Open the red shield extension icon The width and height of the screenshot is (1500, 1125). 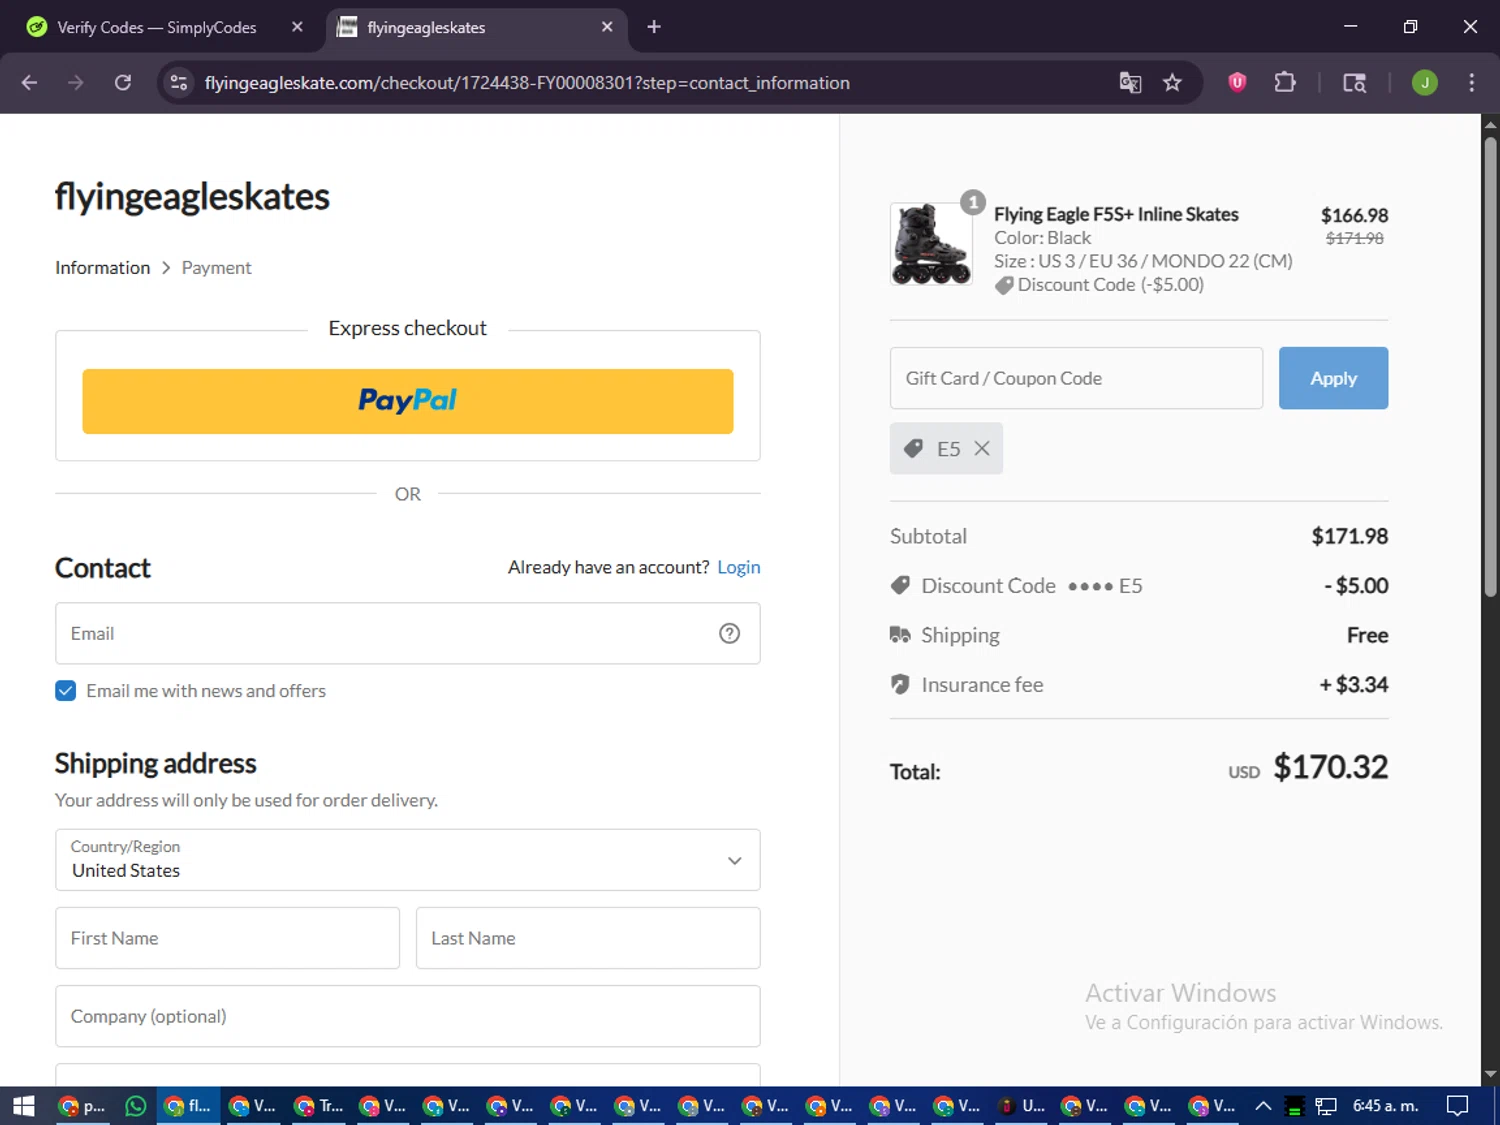coord(1237,83)
